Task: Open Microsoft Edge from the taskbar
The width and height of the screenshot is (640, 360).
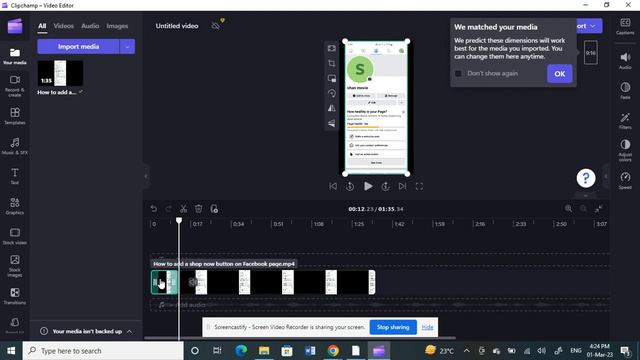Action: coord(241,351)
